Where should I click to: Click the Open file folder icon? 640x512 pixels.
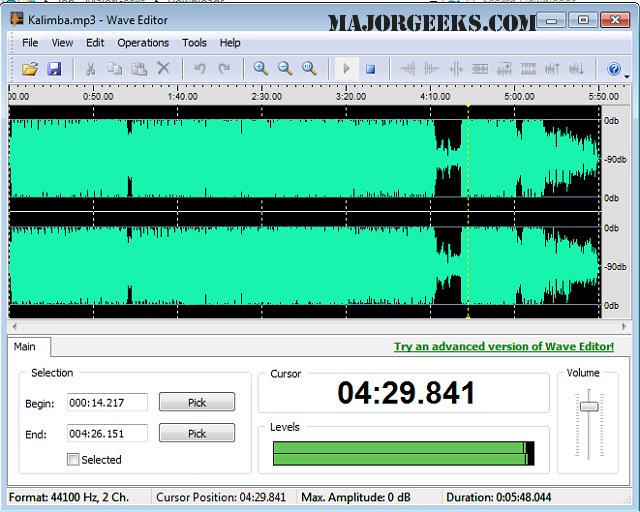click(30, 69)
